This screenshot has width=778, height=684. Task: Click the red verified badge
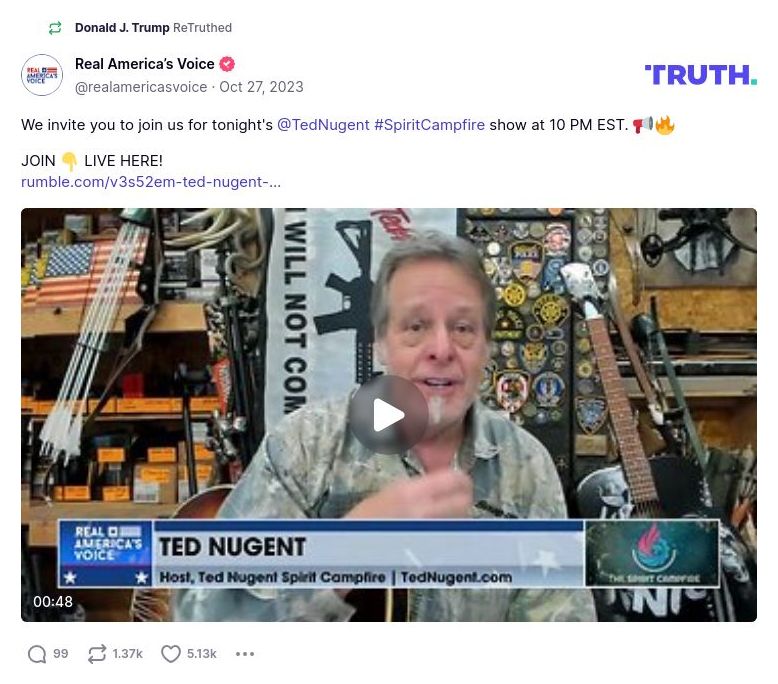[227, 64]
